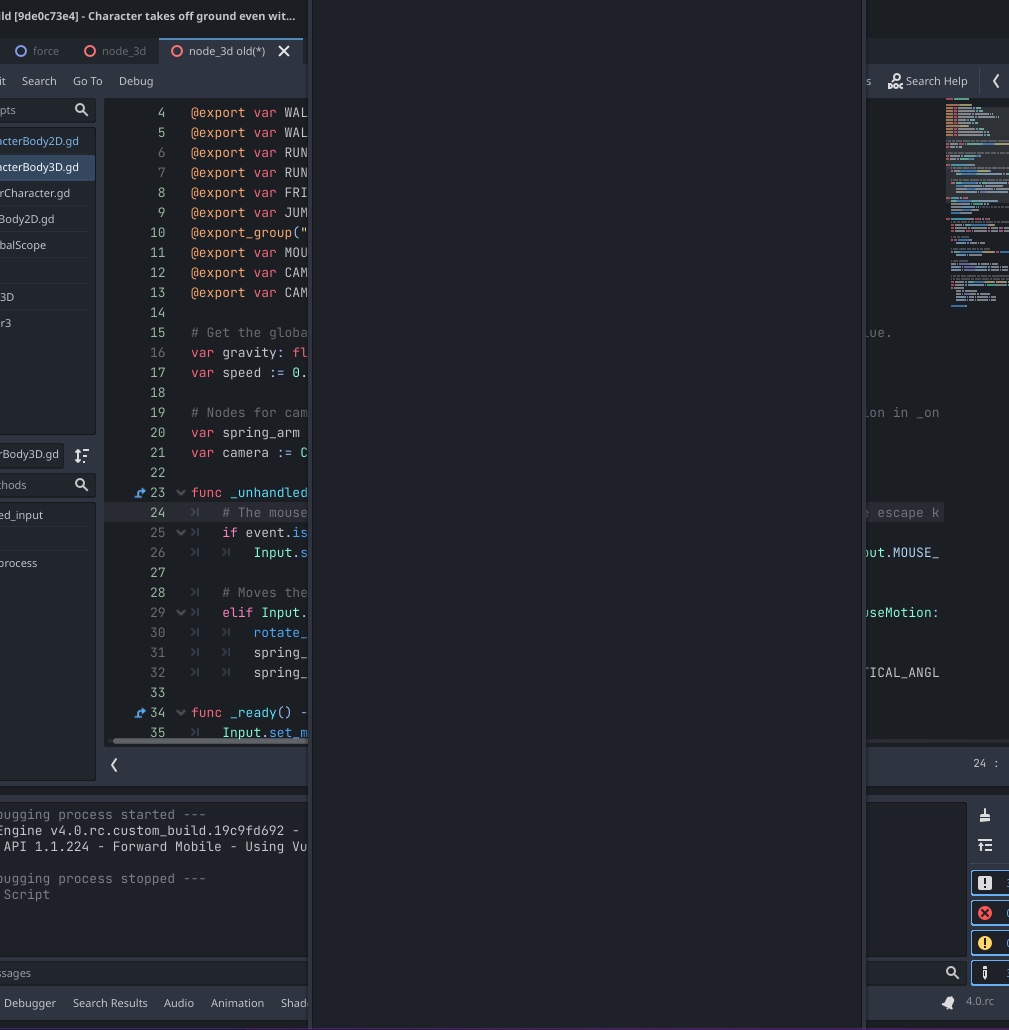
Task: Collapse the func _unhandled fold arrow on line 23
Action: pos(180,492)
